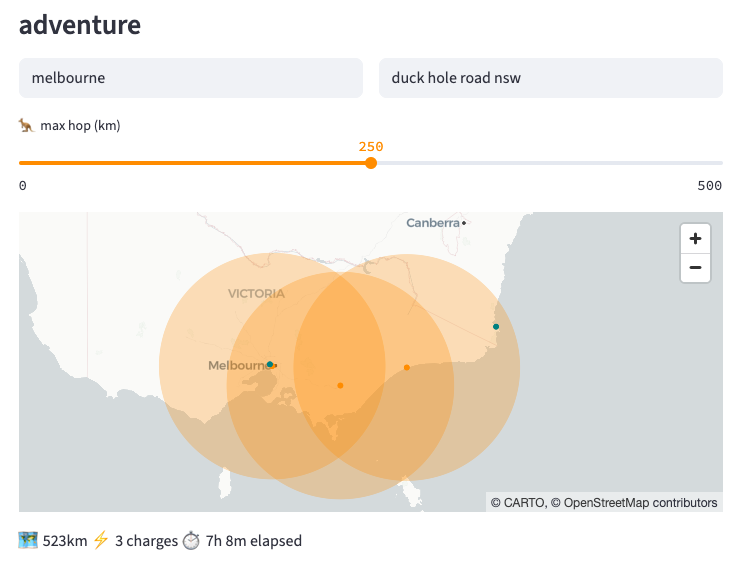Image resolution: width=740 pixels, height=564 pixels.
Task: Click the max hop slider handle at 250
Action: (371, 163)
